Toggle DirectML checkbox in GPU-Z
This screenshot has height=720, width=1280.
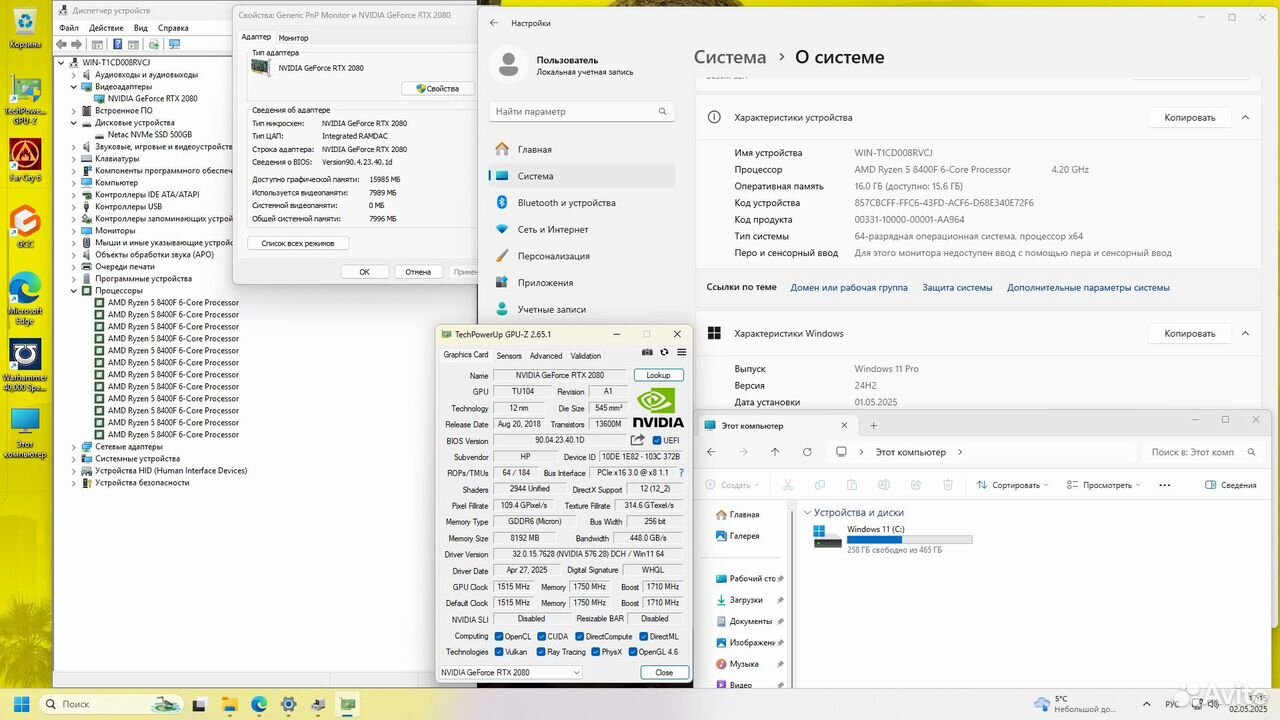(643, 636)
